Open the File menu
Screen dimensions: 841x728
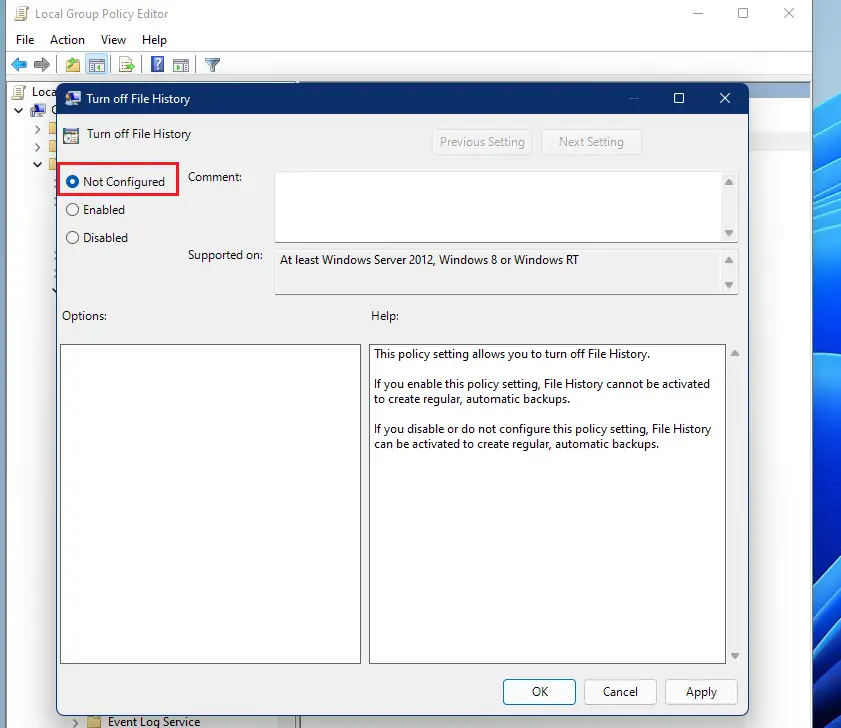click(25, 40)
